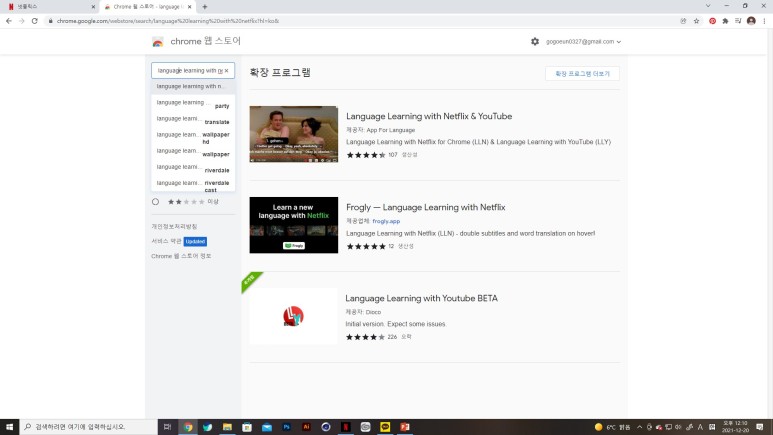The image size is (773, 435).
Task: Open the Chrome three-dot menu
Action: click(764, 21)
